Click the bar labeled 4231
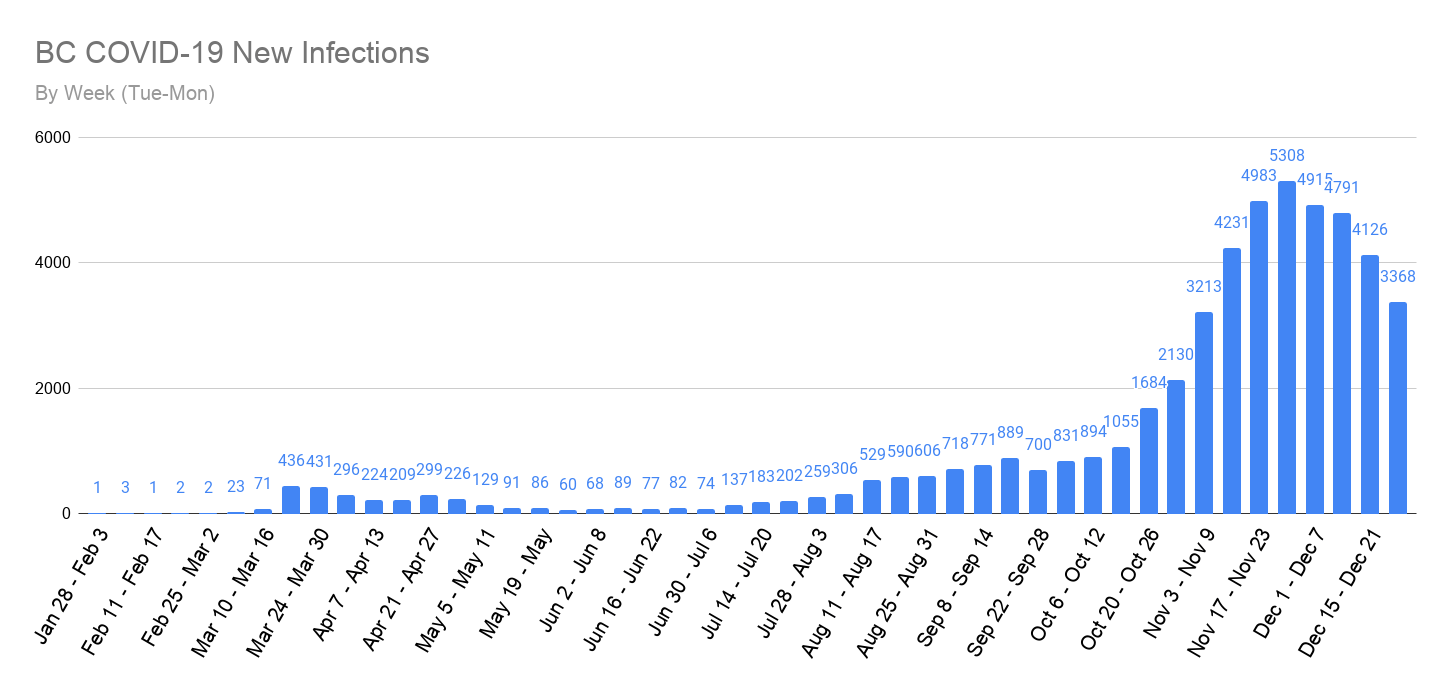Screen dimensions: 1451x690 [1232, 382]
